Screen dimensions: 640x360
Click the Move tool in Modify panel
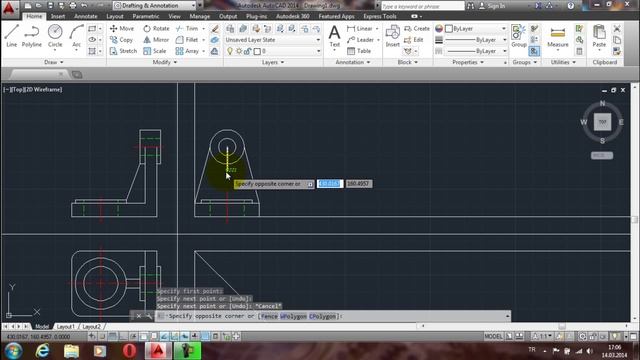122,29
